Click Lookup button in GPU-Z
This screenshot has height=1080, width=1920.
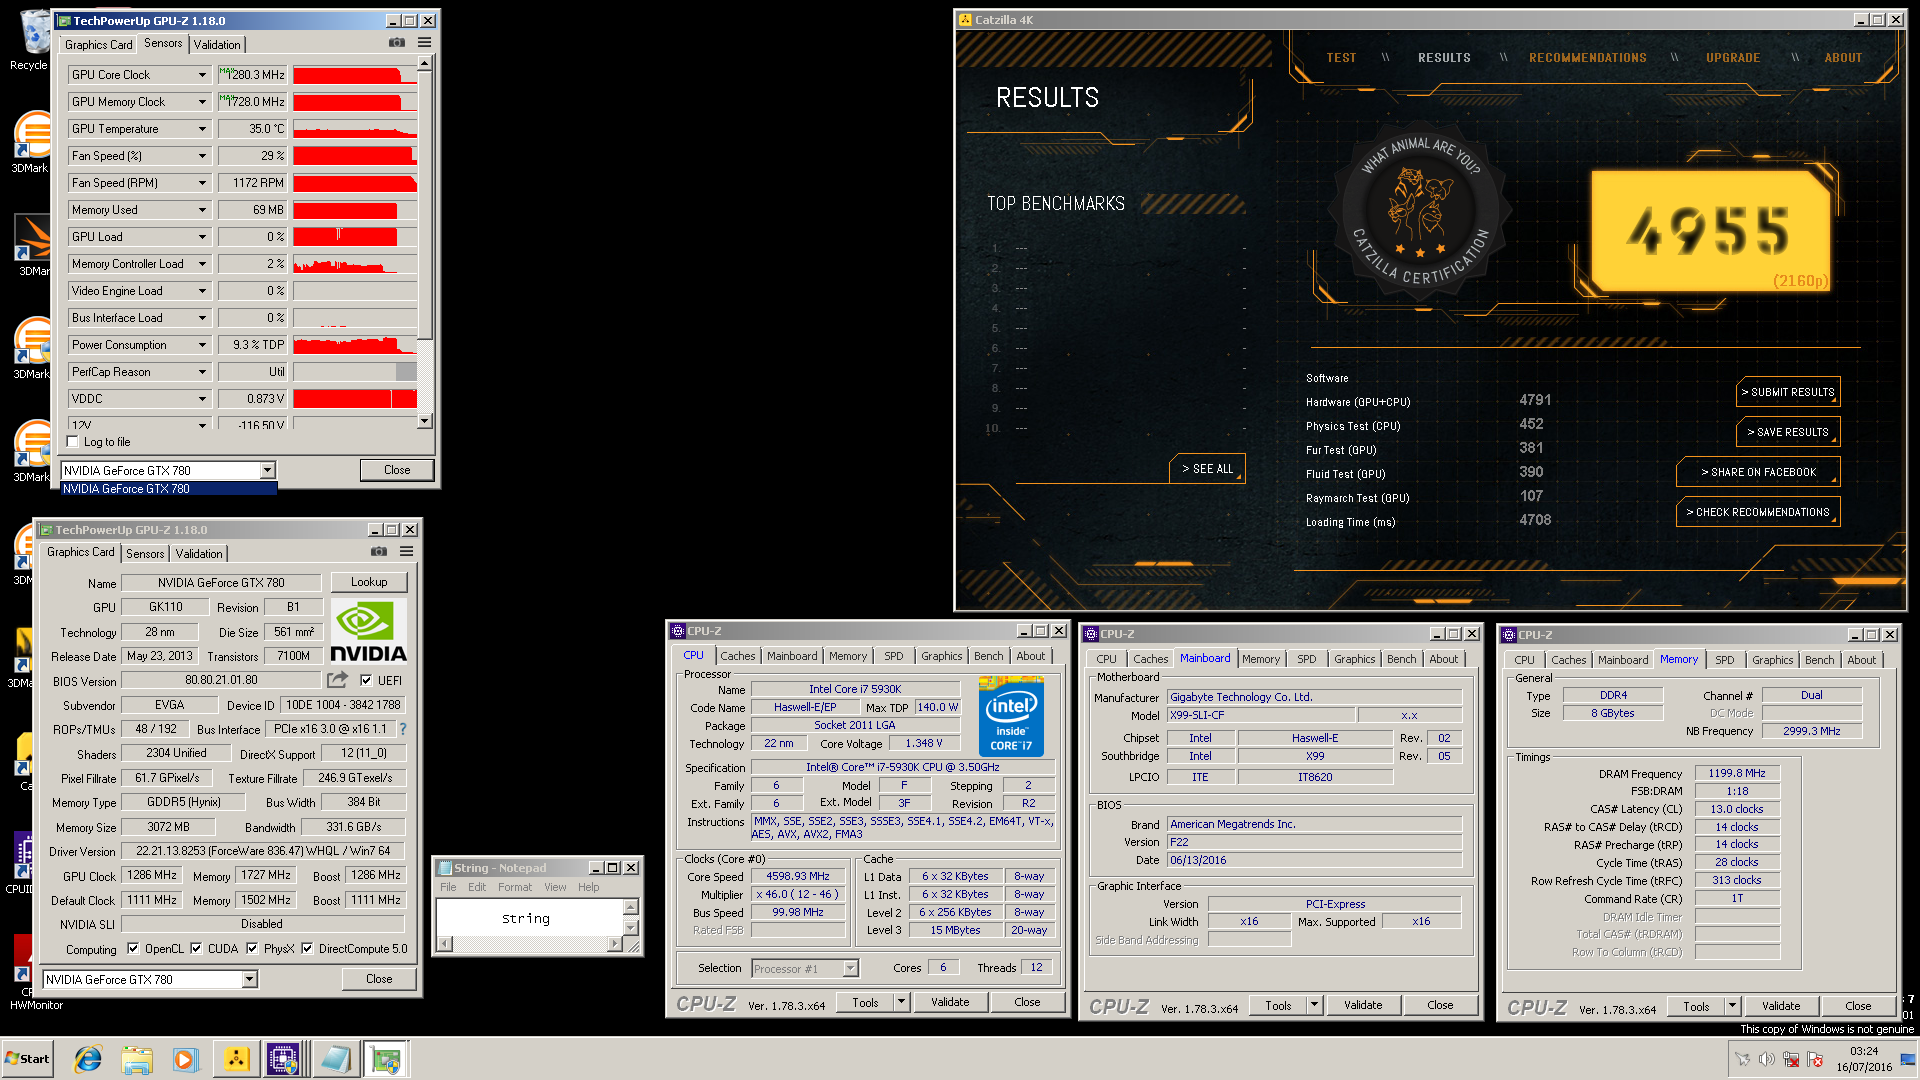[369, 582]
